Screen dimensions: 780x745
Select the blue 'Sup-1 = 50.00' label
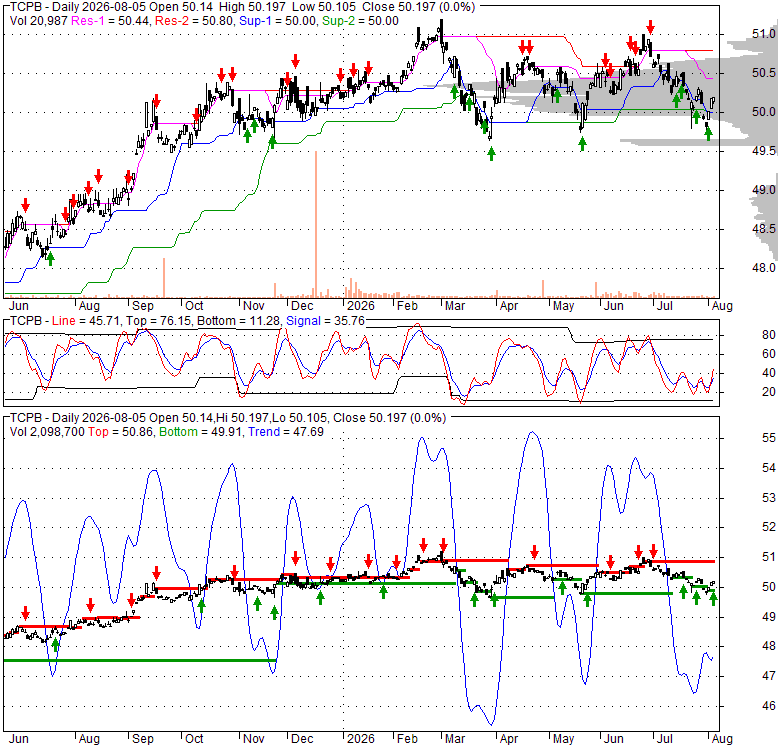[x=278, y=21]
